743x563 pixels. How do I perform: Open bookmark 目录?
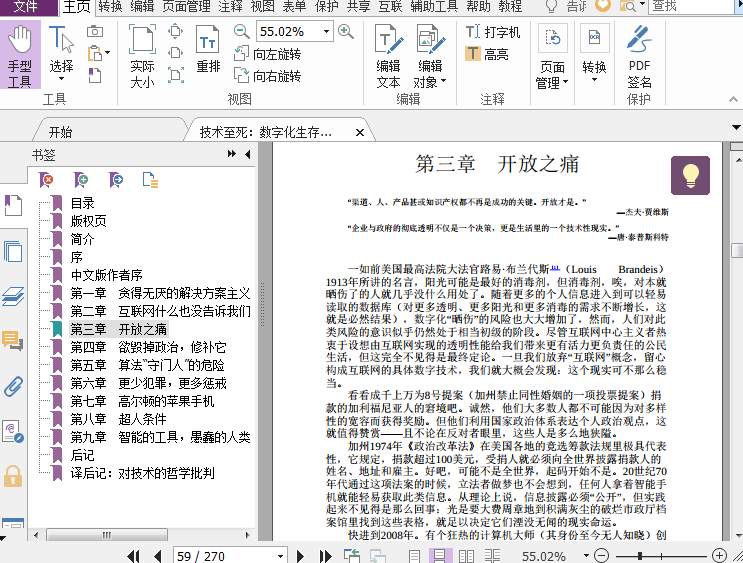(82, 203)
